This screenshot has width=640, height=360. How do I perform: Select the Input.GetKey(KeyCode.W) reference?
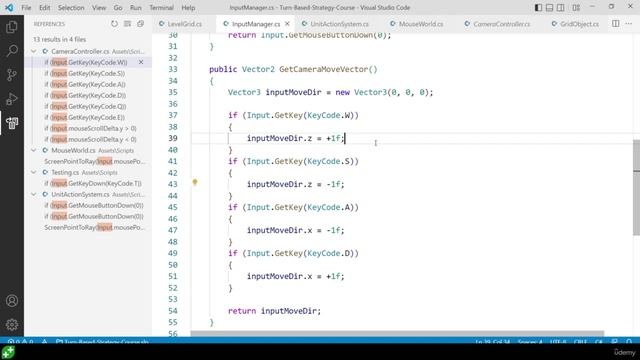click(x=86, y=62)
